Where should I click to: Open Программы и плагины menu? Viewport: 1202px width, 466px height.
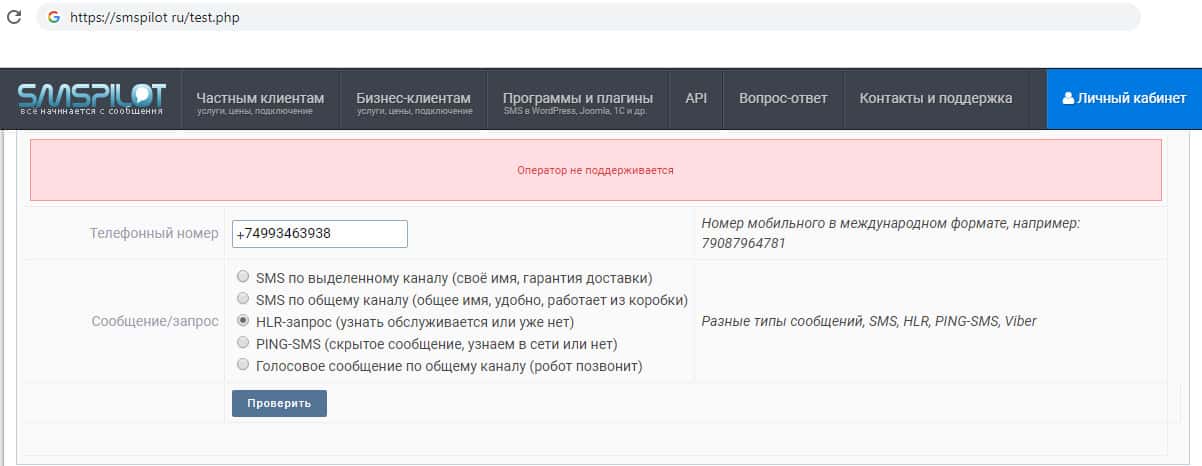[578, 100]
